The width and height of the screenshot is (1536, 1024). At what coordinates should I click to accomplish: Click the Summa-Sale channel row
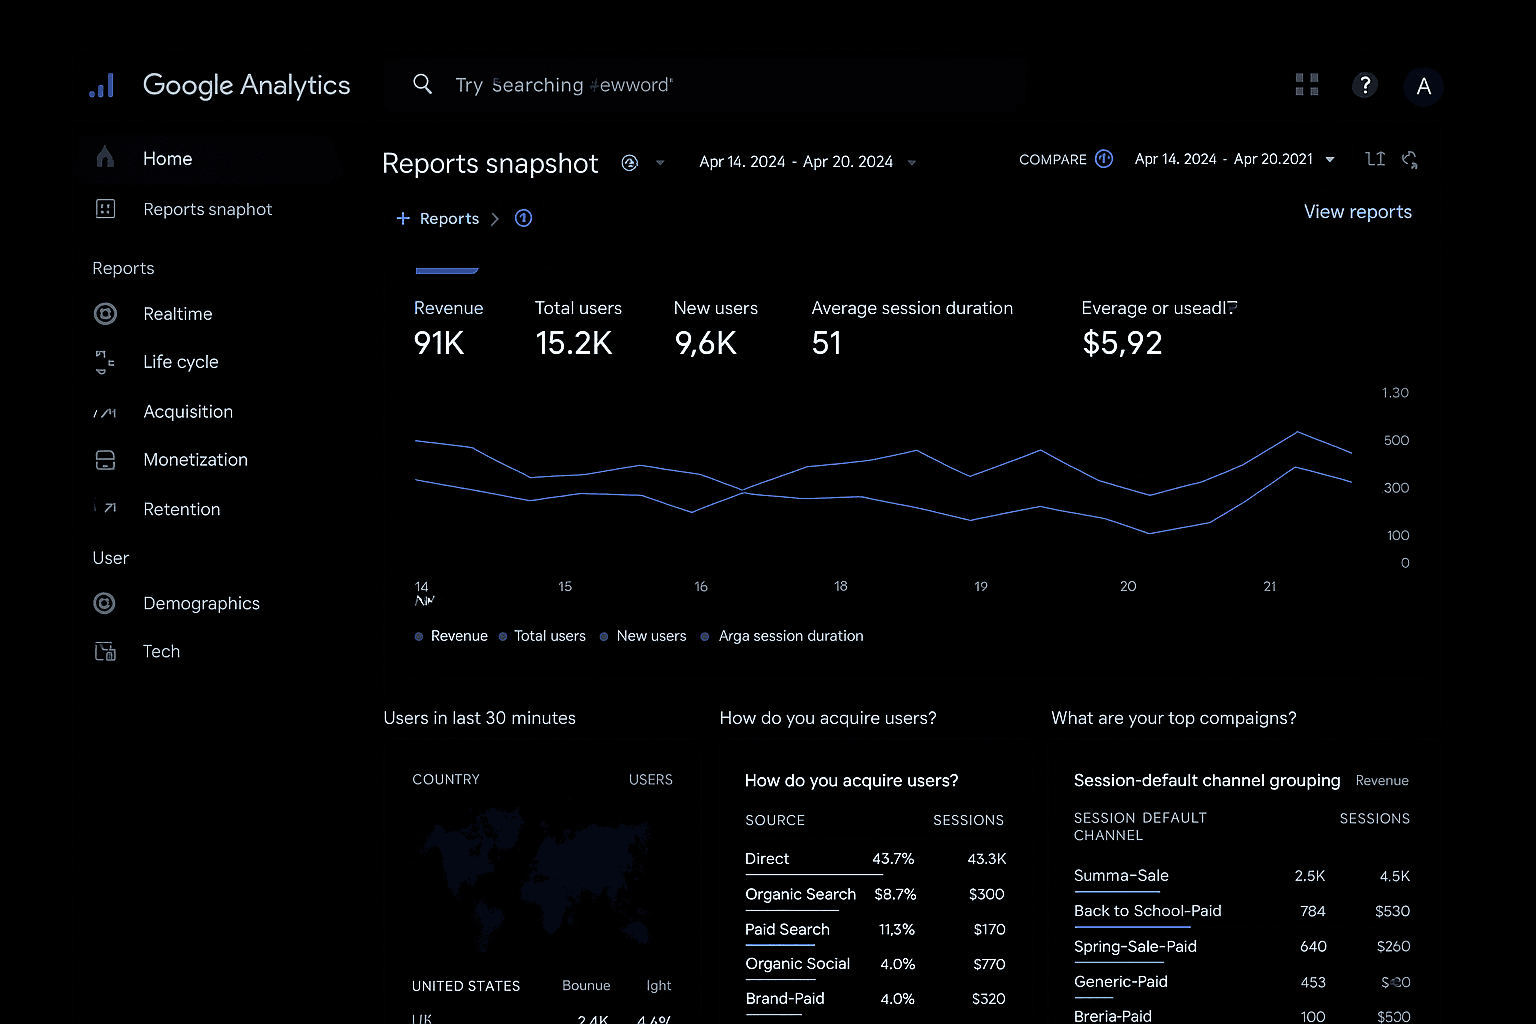coord(1242,876)
